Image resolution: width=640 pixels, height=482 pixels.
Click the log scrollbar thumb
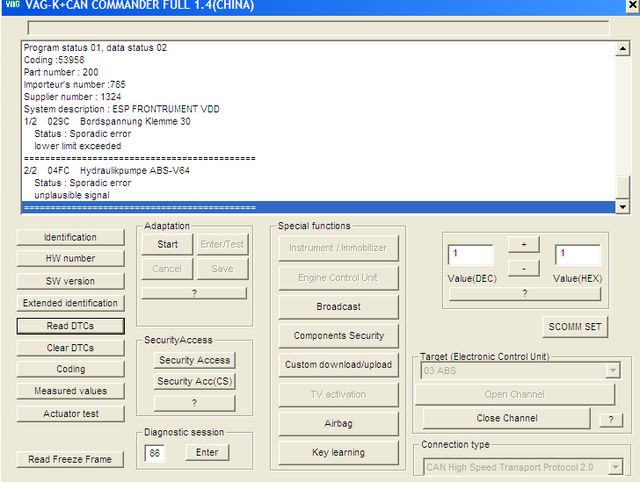tap(622, 187)
